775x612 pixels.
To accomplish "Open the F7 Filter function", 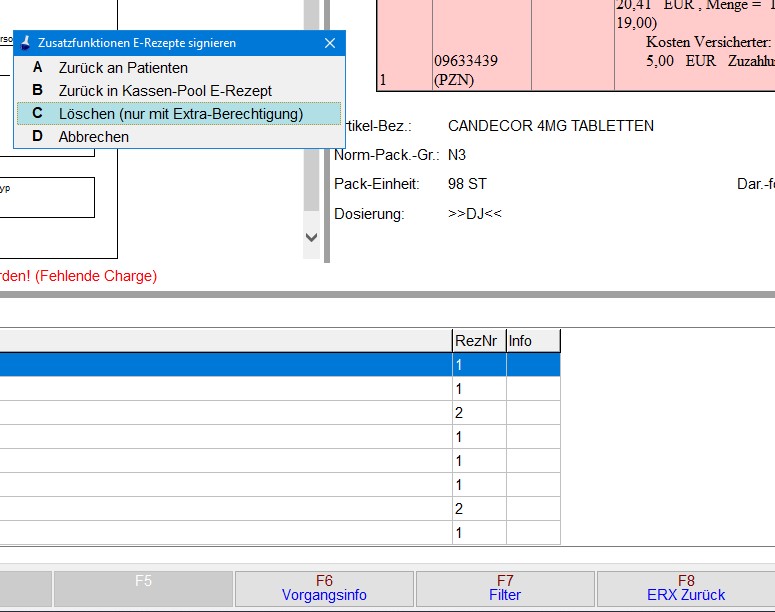I will tap(505, 588).
